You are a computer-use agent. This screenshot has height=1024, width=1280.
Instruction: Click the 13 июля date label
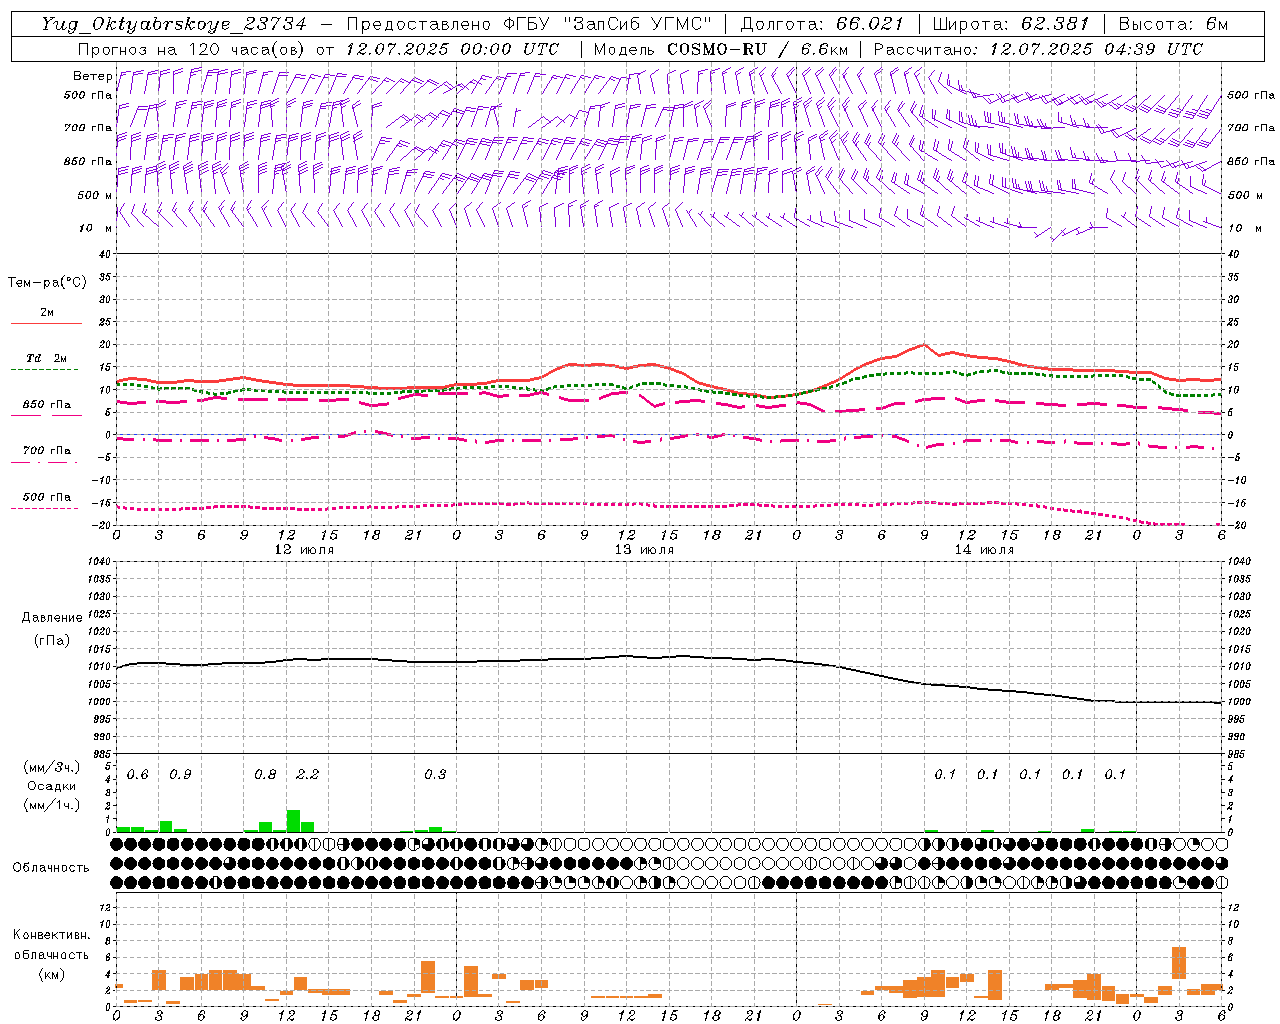(x=644, y=550)
